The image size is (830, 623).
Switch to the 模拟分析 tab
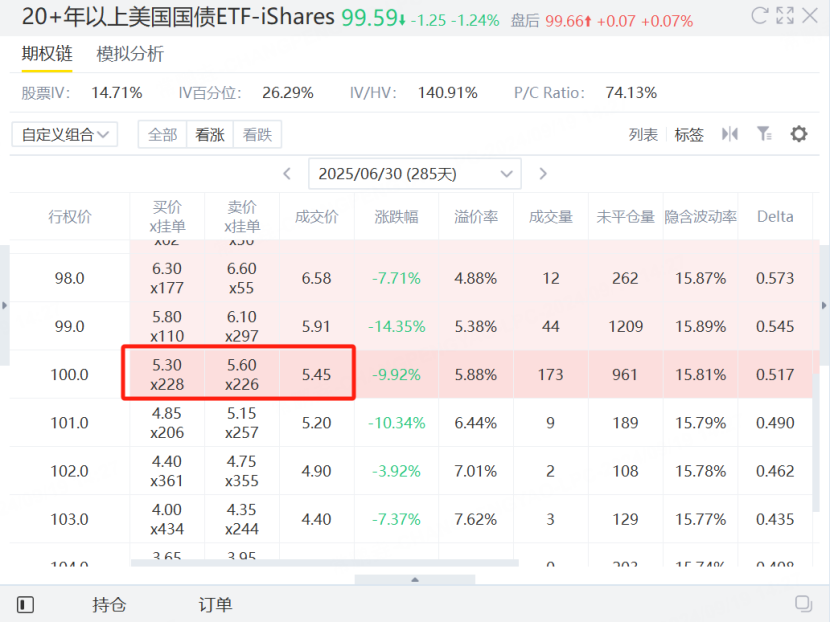tap(130, 54)
